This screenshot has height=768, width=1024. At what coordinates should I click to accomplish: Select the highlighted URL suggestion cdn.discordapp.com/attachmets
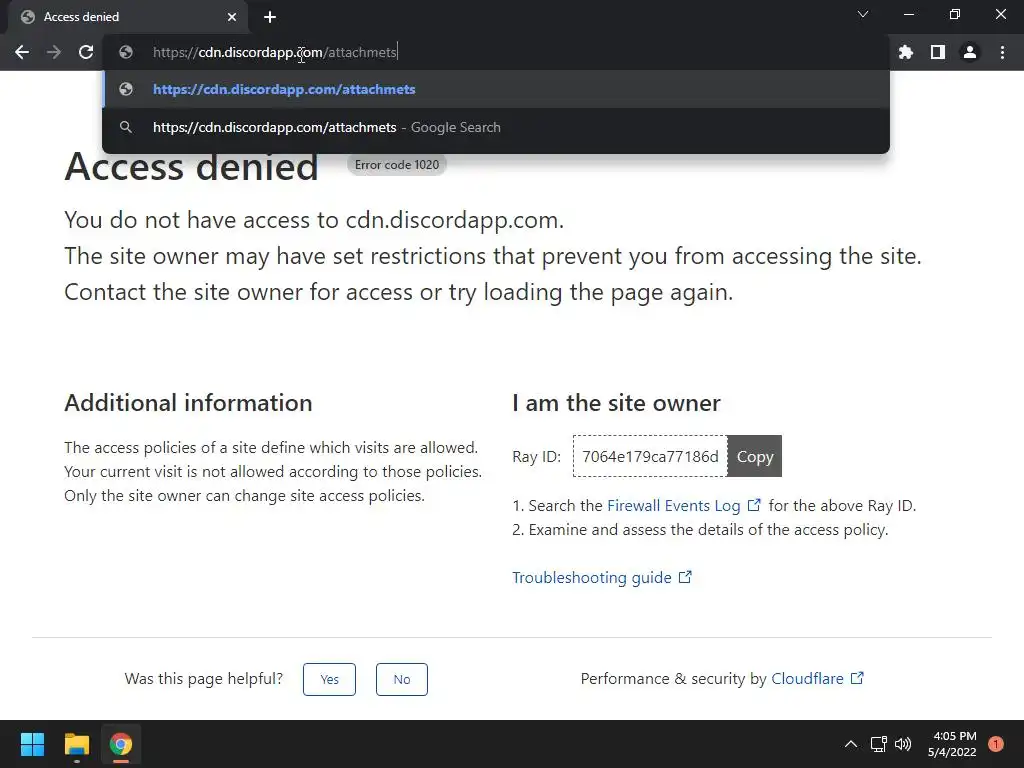[x=496, y=89]
